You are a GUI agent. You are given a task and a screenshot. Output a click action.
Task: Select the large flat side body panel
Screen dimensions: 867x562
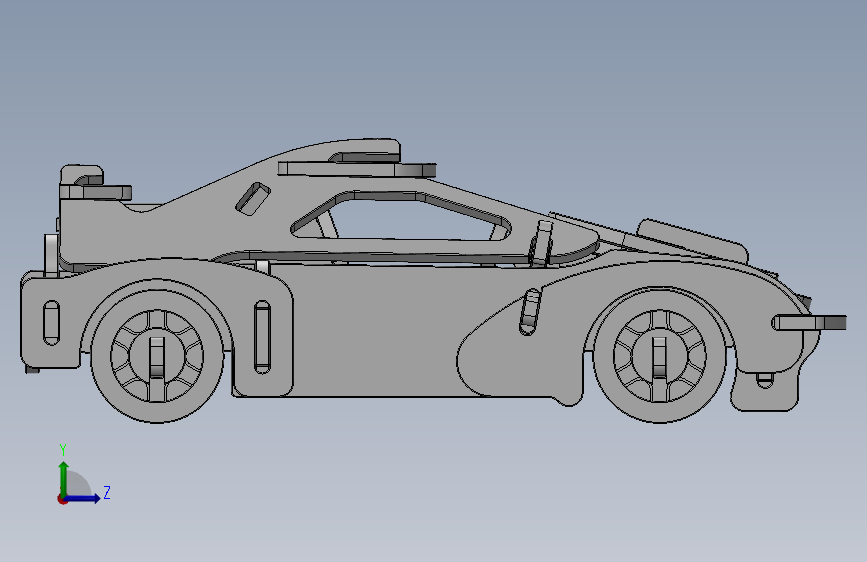coord(376,332)
